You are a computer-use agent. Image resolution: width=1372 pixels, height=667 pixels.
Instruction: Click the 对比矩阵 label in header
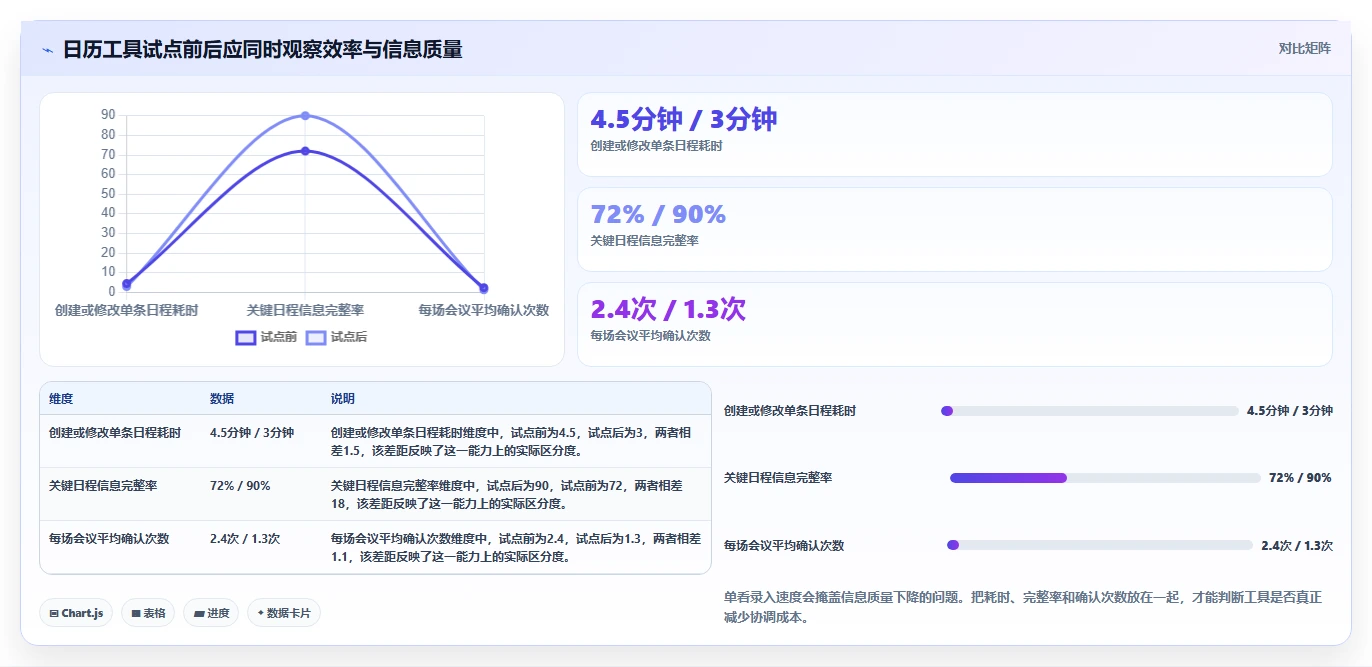pos(1305,48)
